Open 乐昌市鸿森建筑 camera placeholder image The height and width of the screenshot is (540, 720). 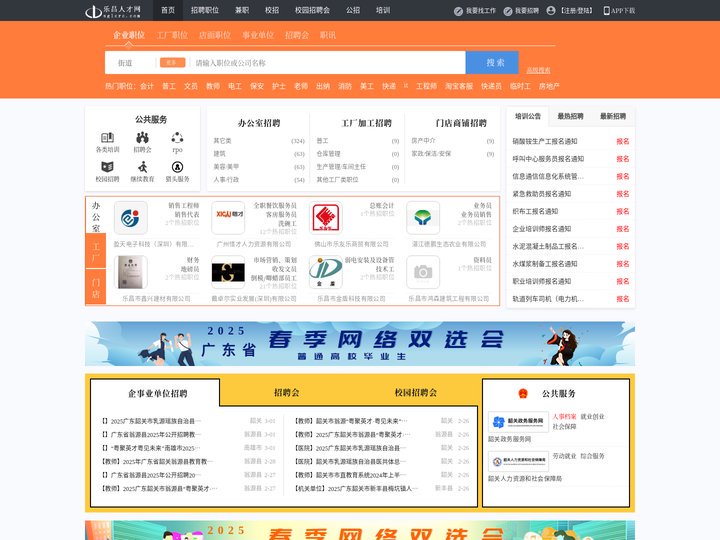pos(423,272)
